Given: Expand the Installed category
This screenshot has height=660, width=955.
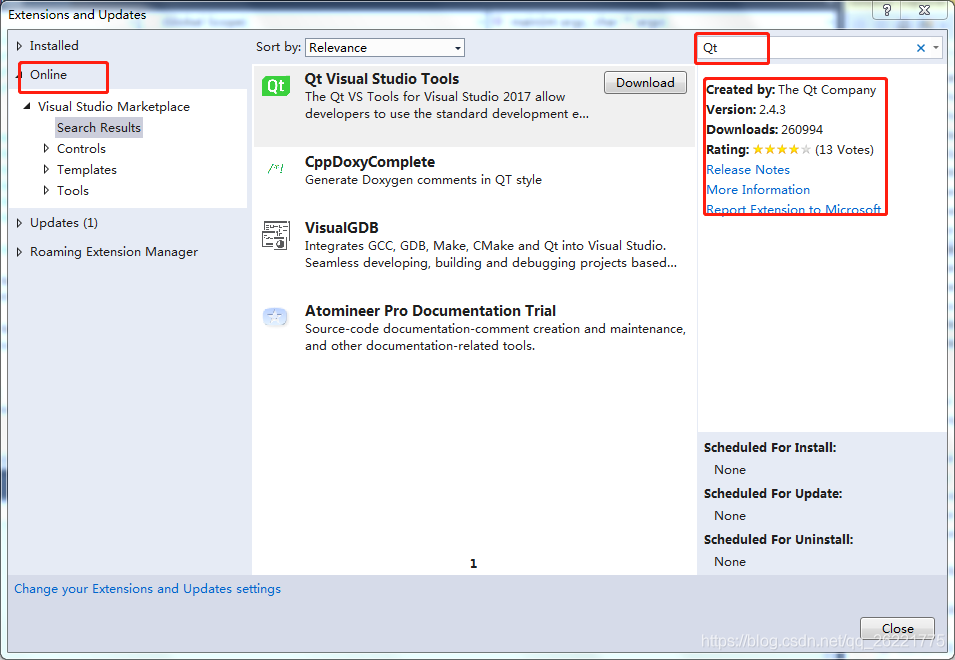Looking at the screenshot, I should [19, 46].
